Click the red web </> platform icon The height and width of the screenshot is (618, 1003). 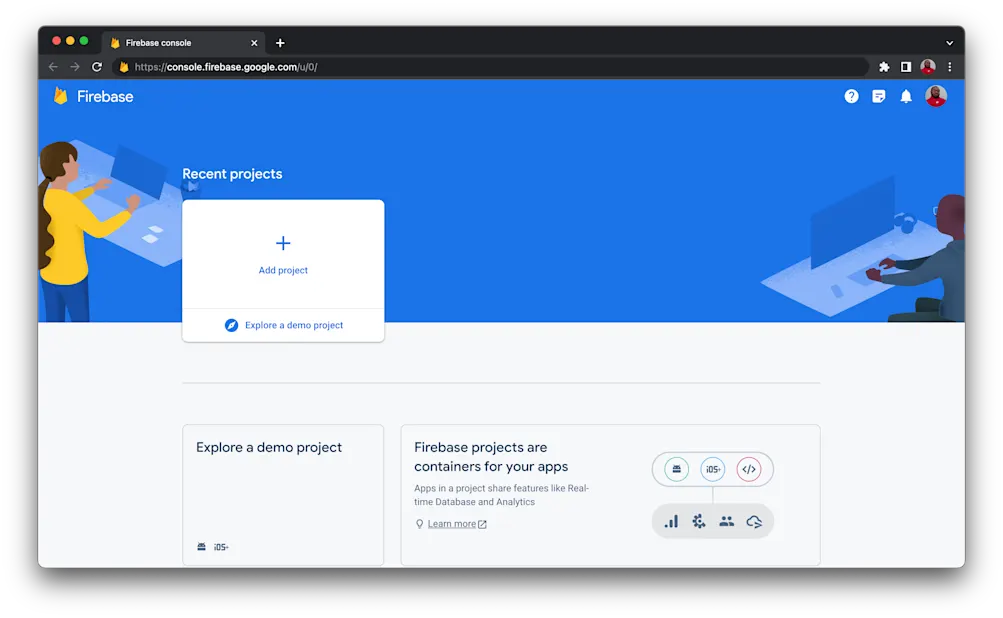(749, 469)
